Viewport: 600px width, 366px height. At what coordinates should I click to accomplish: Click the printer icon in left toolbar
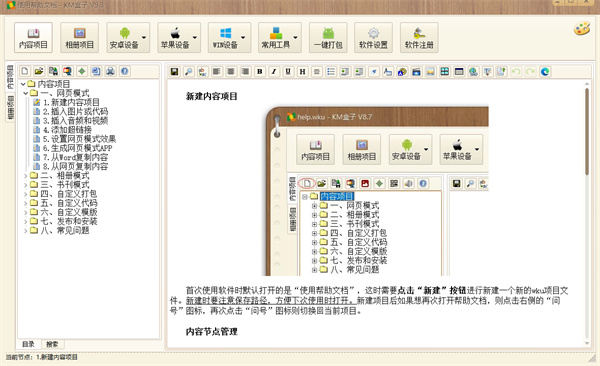(111, 71)
